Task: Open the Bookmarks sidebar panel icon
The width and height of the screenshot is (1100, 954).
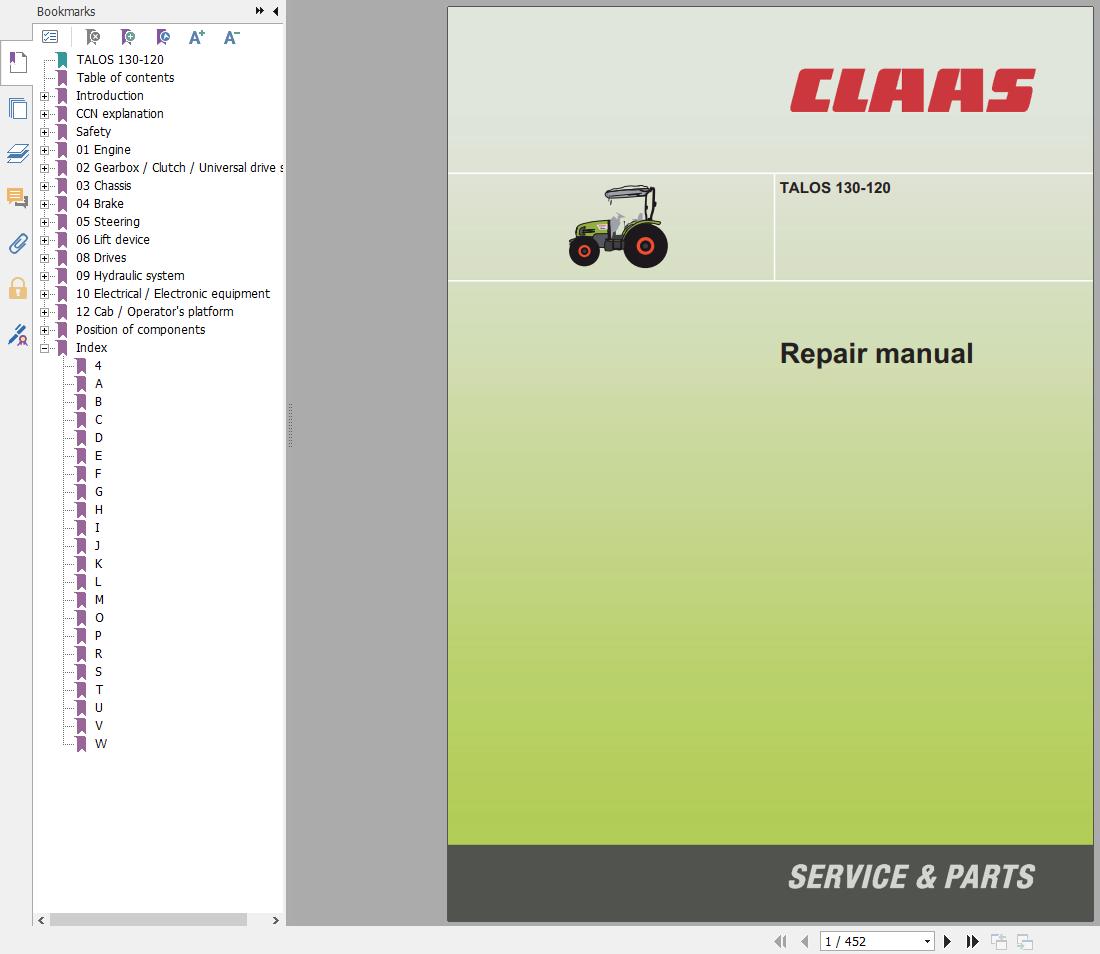Action: click(x=18, y=62)
